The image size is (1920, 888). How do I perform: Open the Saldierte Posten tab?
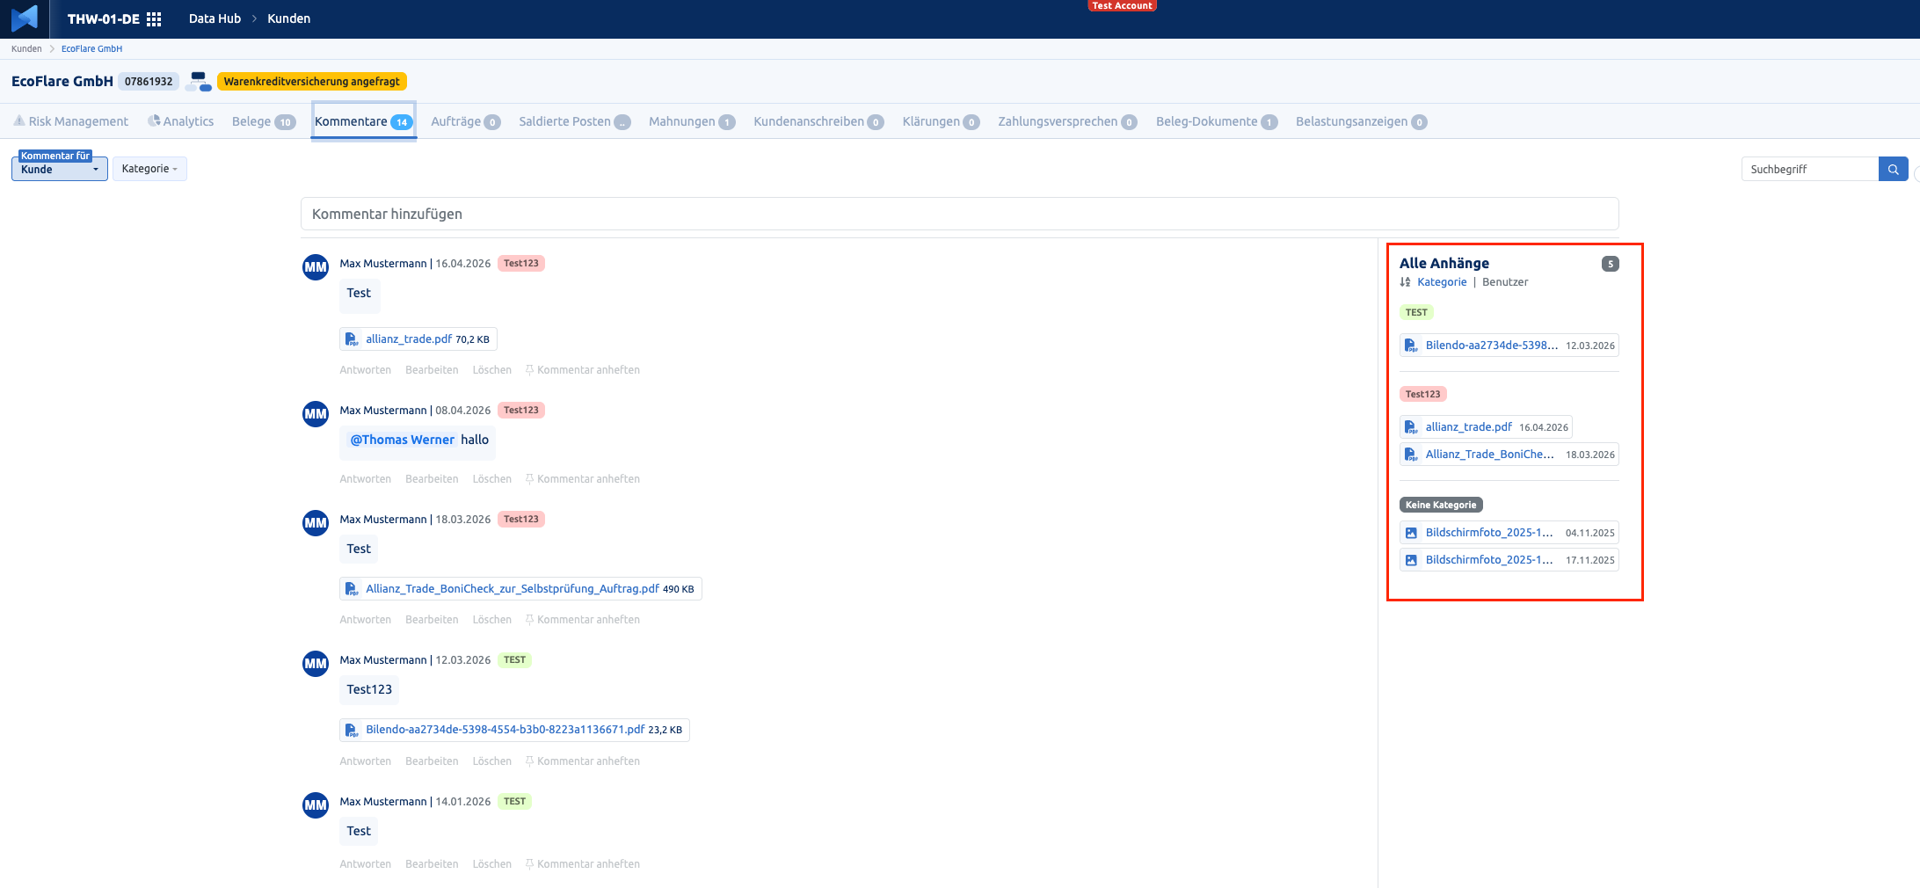point(574,122)
